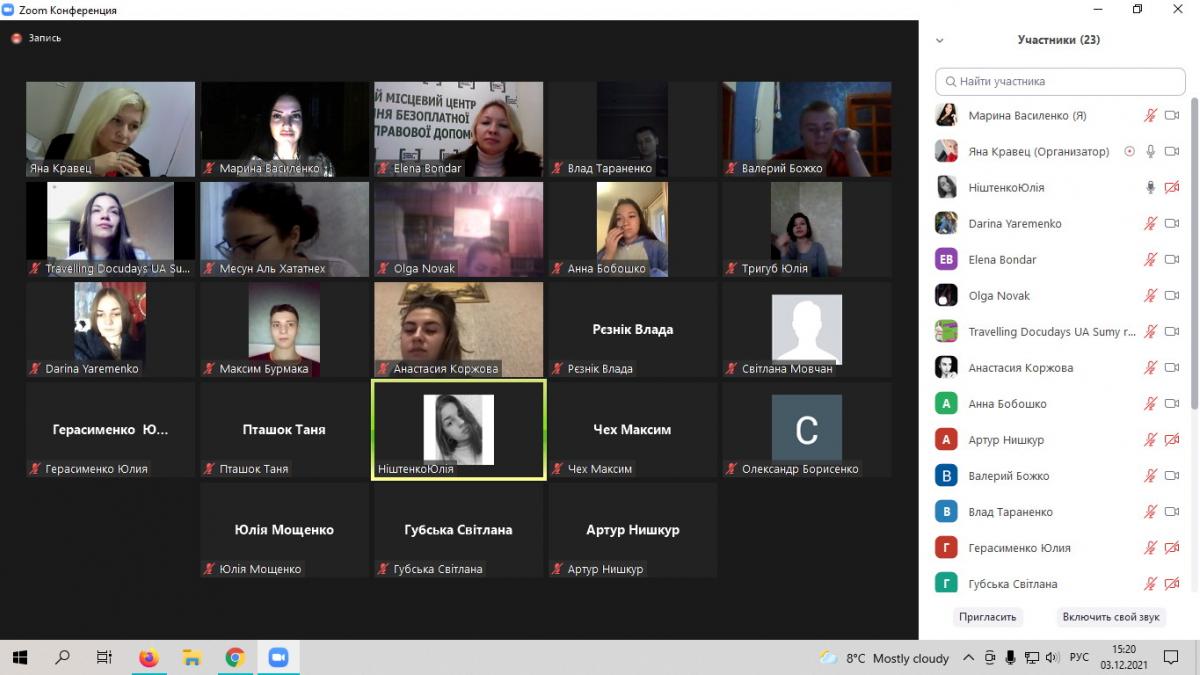
Task: Open Firefox from taskbar
Action: point(149,658)
